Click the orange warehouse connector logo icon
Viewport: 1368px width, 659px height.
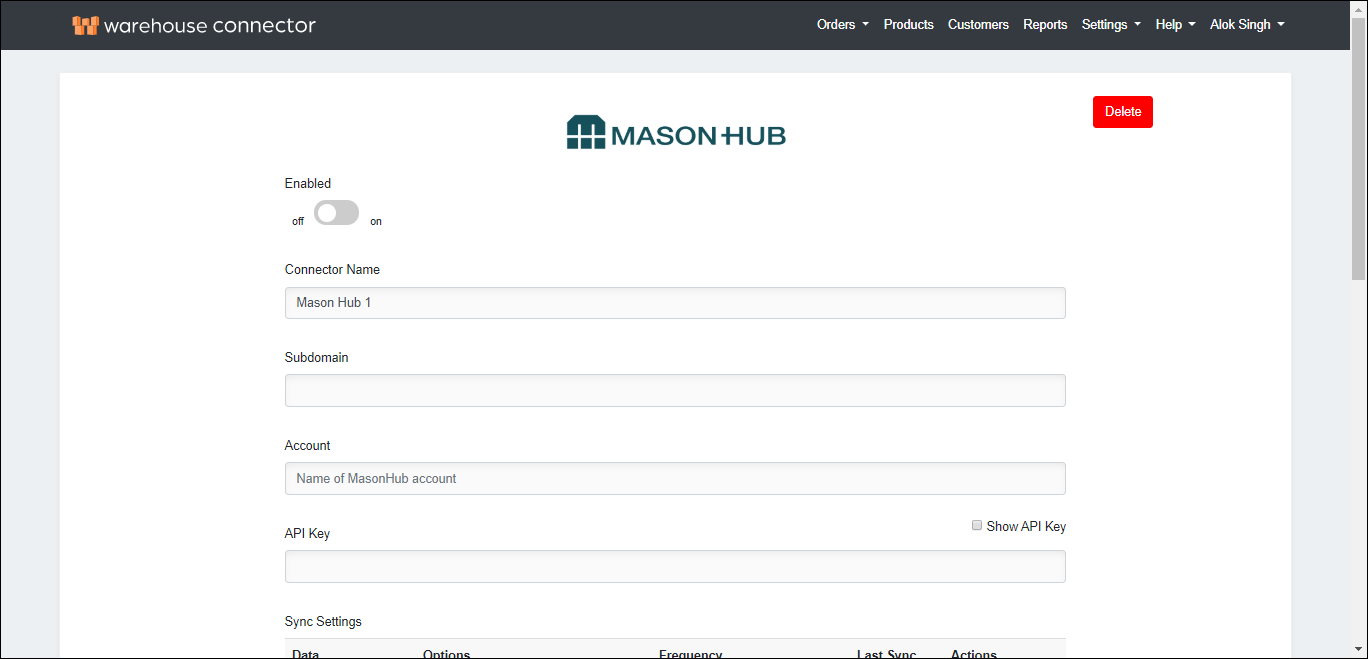click(x=85, y=24)
